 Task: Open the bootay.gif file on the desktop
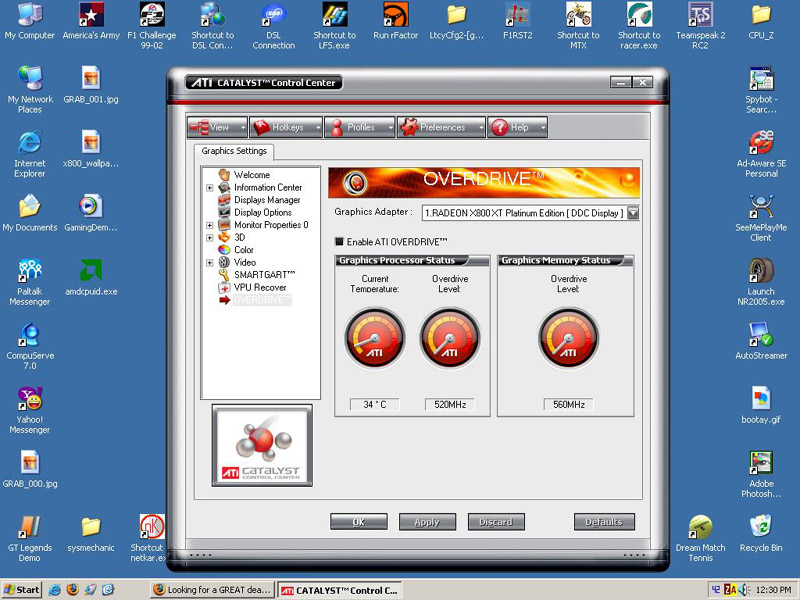(x=761, y=405)
